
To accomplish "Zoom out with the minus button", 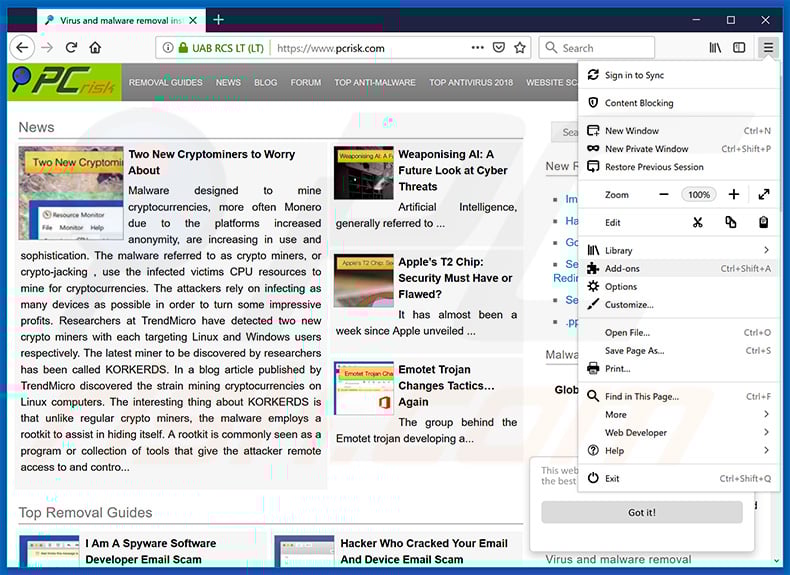I will [x=664, y=195].
